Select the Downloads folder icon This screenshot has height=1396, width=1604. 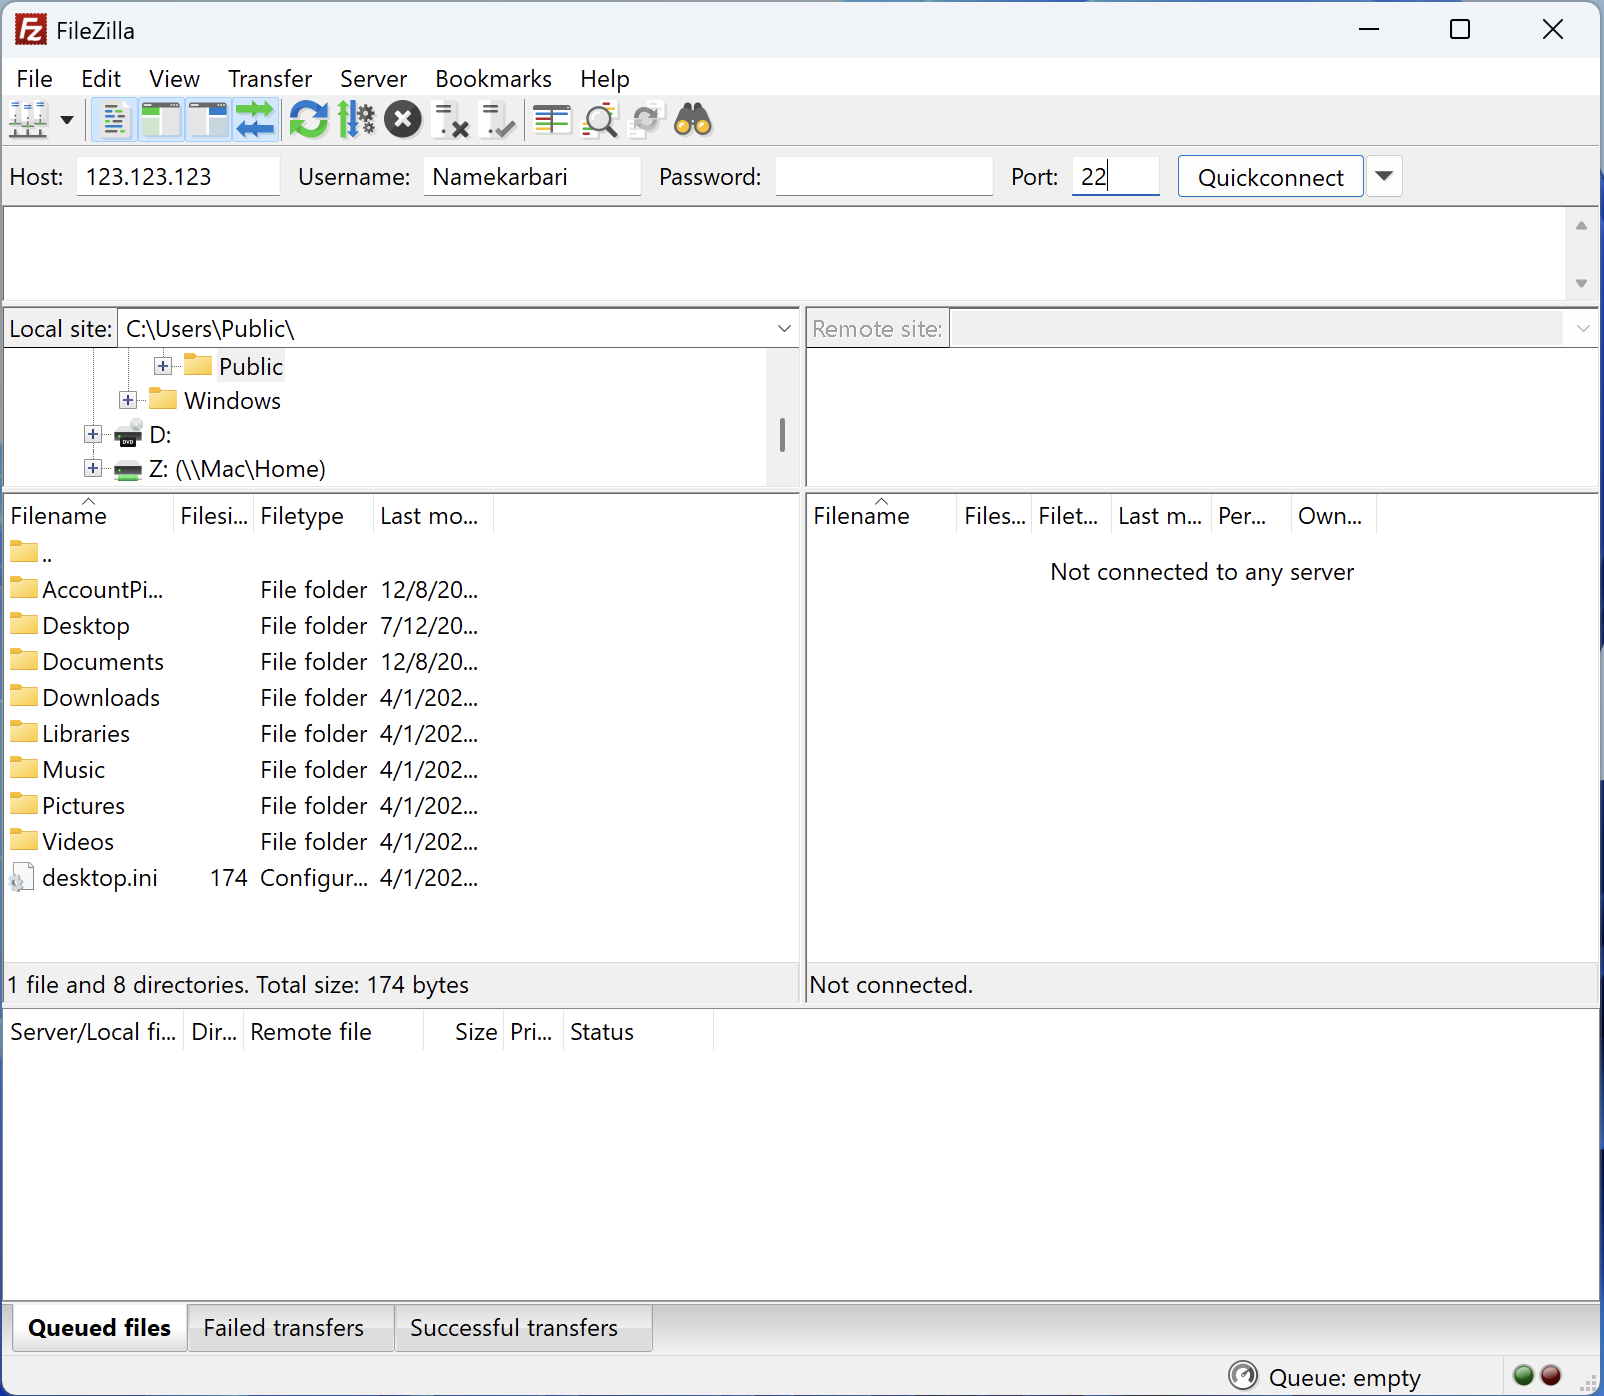pyautogui.click(x=24, y=696)
